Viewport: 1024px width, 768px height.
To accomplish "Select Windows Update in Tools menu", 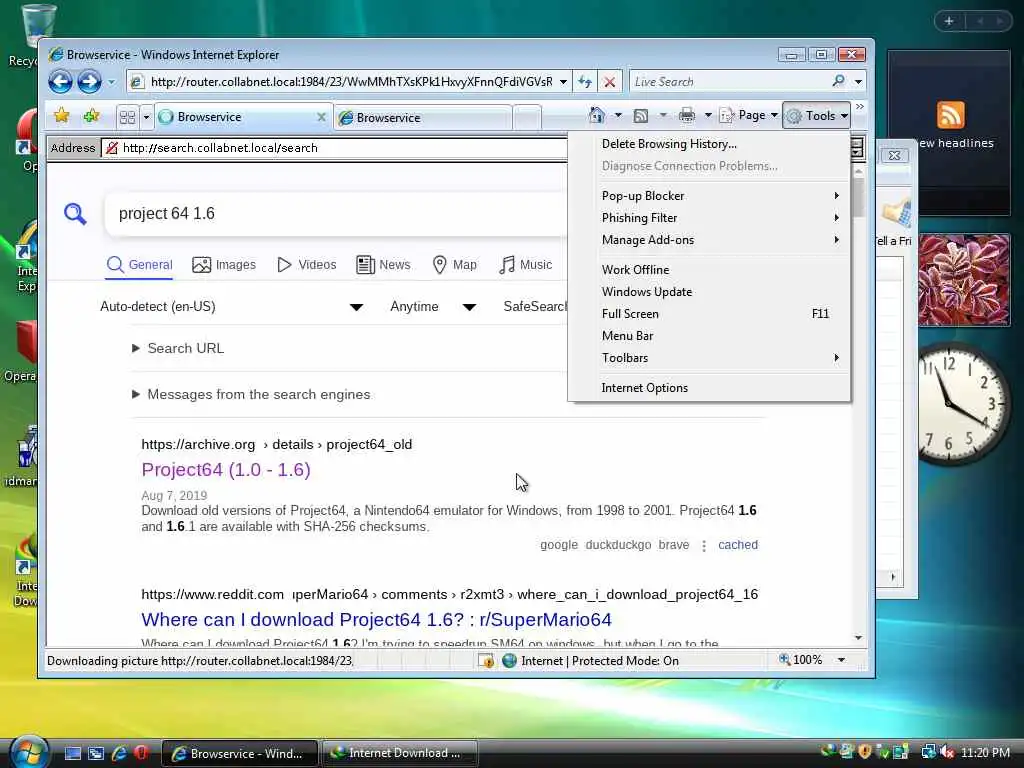I will coord(709,292).
